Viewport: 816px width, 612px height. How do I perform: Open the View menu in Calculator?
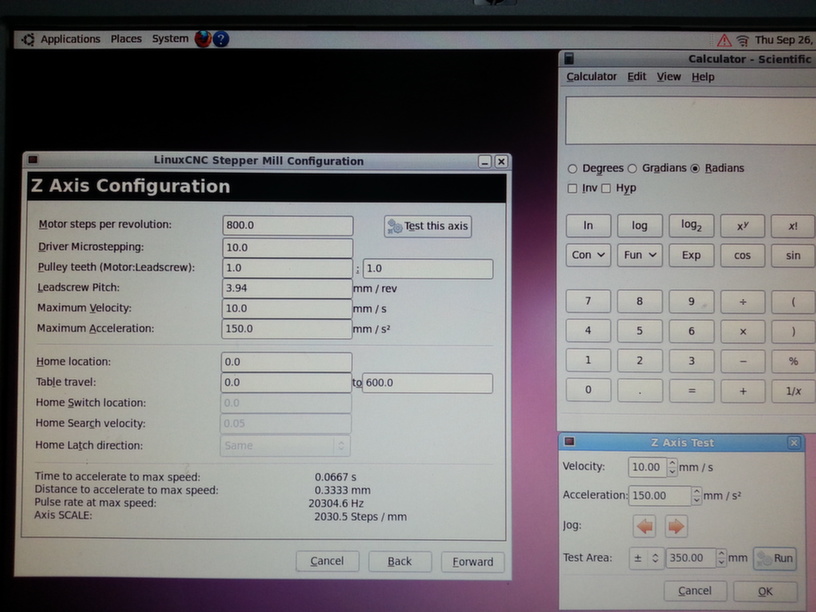(669, 77)
